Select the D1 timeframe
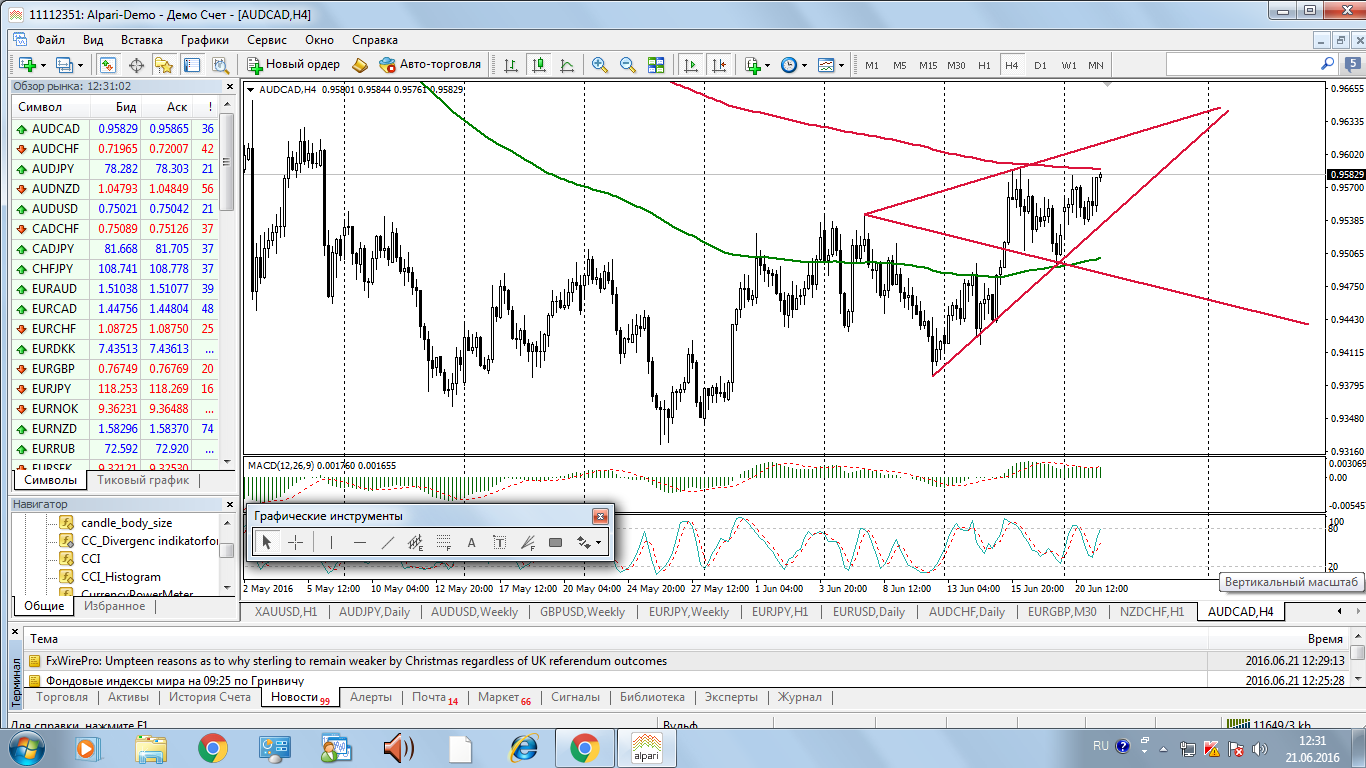This screenshot has width=1366, height=768. (x=1040, y=65)
